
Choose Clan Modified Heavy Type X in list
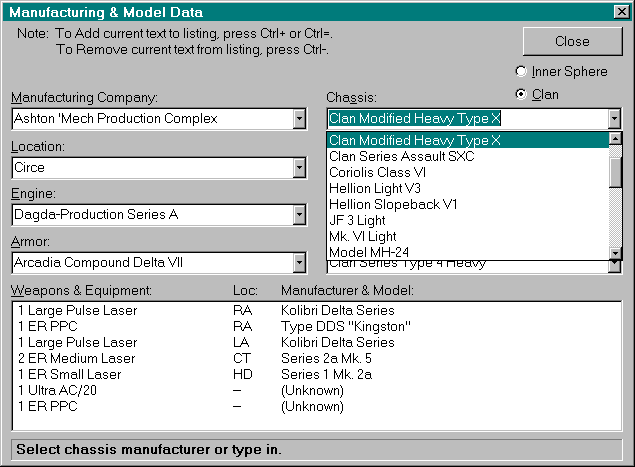pyautogui.click(x=468, y=140)
